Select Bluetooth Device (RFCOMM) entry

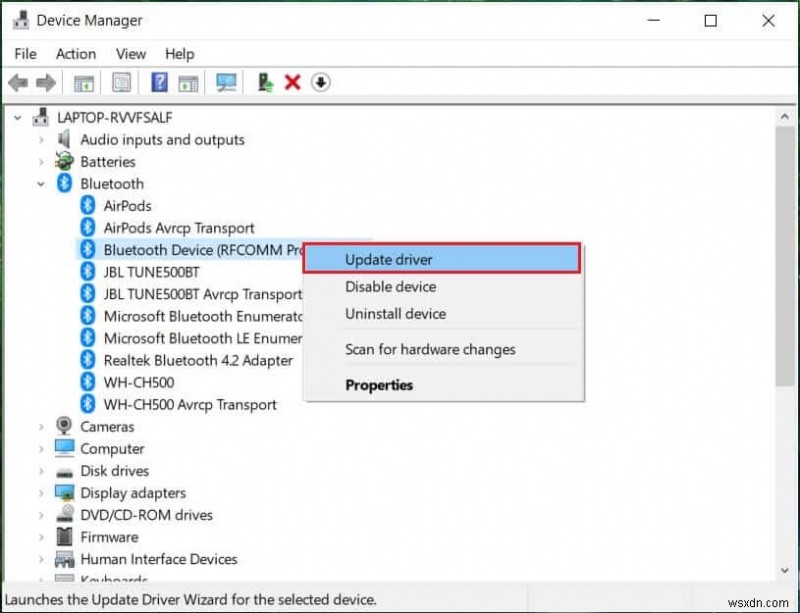[x=203, y=250]
